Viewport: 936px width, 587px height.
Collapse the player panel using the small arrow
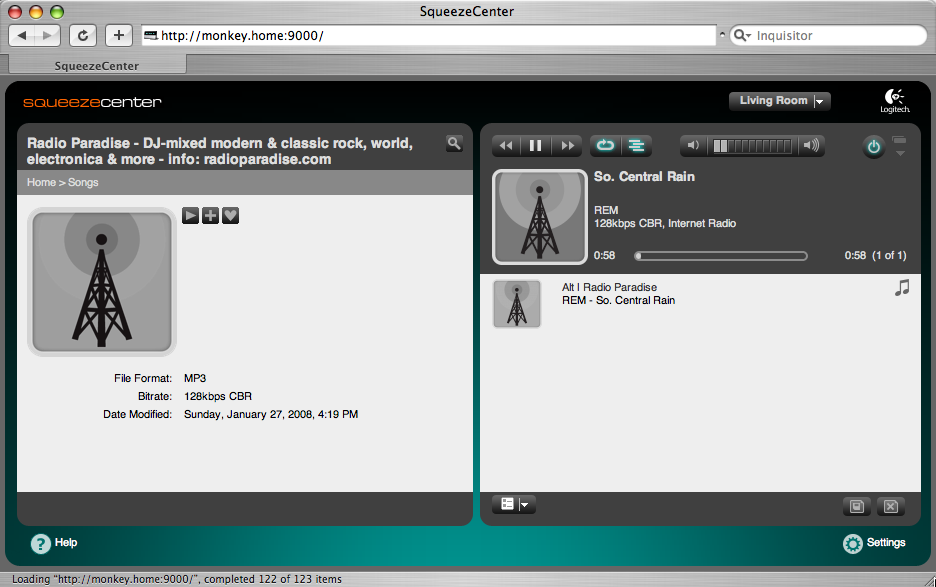(901, 153)
